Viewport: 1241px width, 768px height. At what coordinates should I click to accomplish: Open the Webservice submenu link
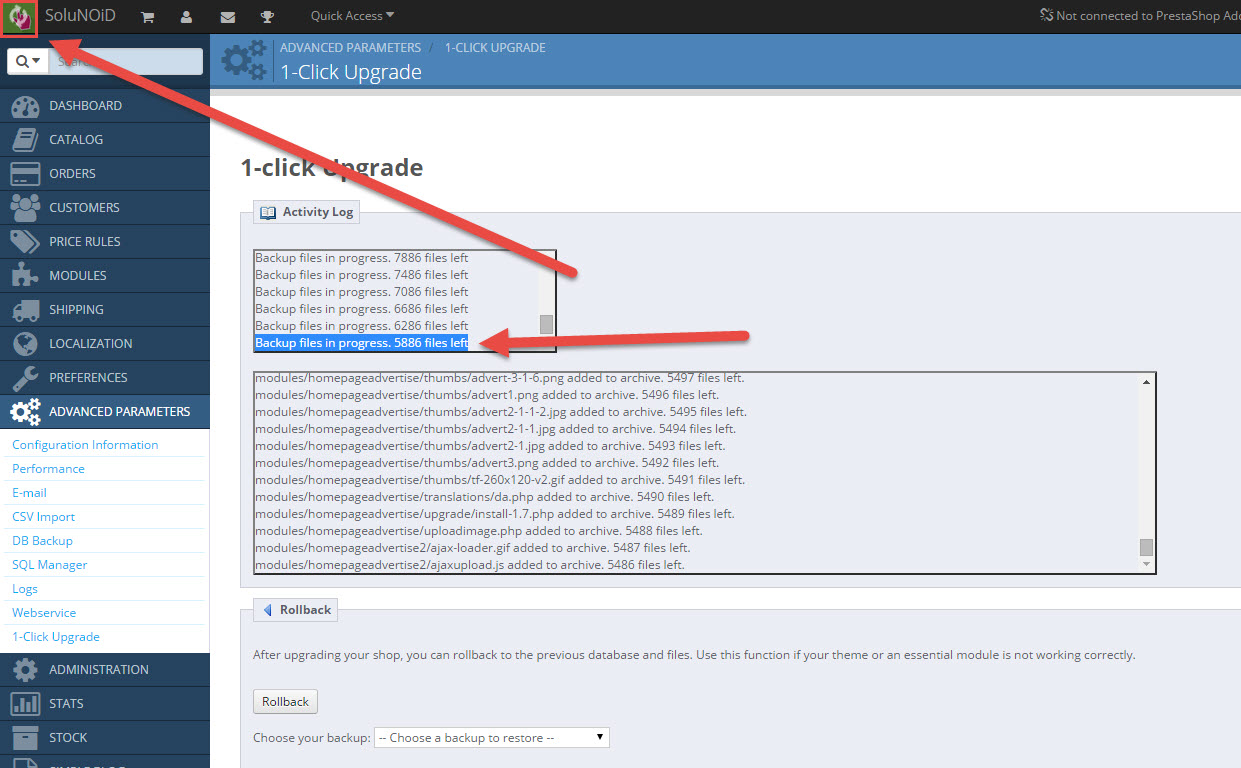44,613
